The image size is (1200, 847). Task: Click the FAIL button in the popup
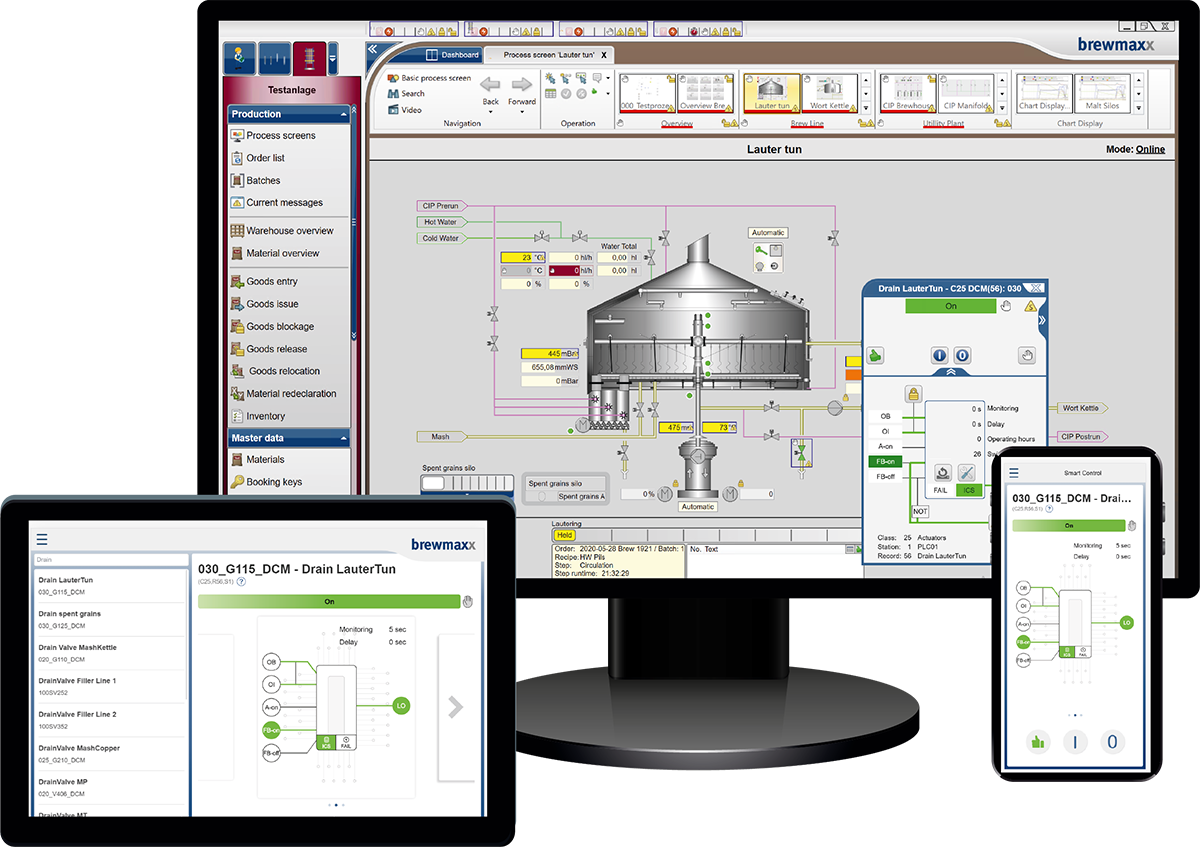(x=941, y=490)
